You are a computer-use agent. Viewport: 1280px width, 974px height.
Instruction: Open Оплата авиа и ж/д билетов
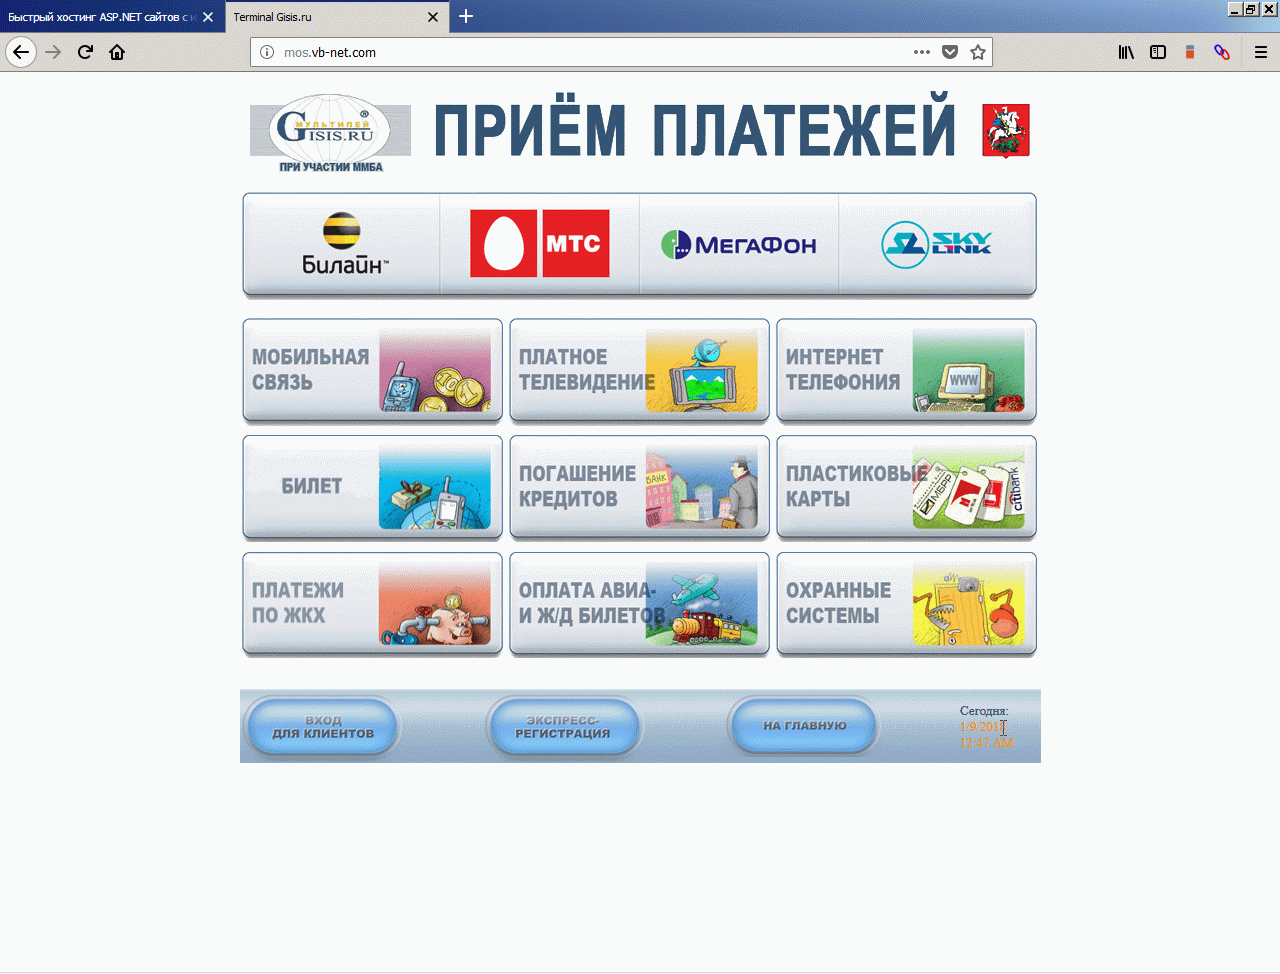coord(640,604)
